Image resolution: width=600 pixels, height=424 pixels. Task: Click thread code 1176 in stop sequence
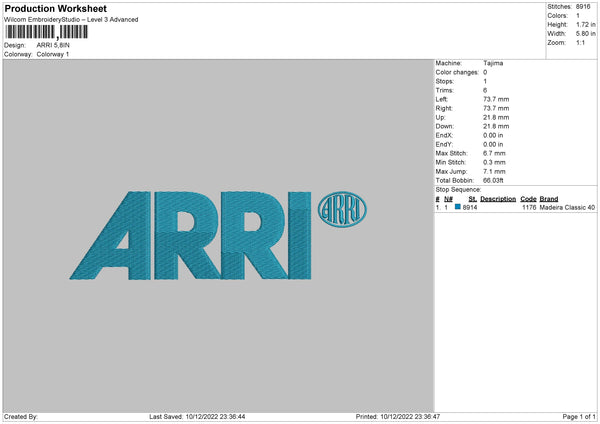(x=529, y=207)
